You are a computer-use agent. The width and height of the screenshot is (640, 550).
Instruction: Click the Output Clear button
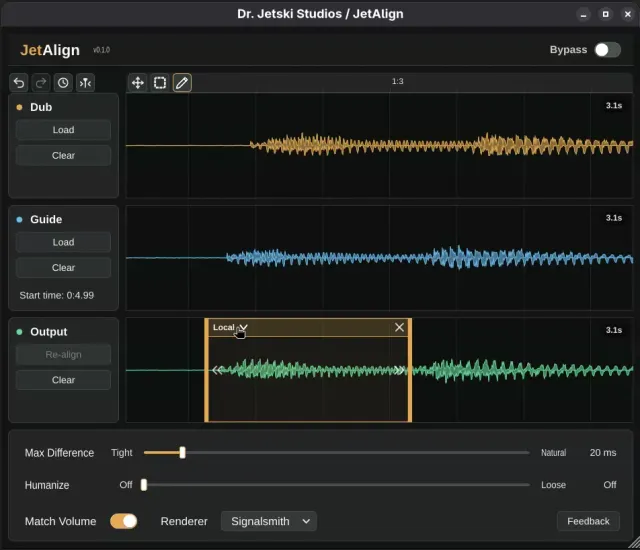tap(63, 380)
